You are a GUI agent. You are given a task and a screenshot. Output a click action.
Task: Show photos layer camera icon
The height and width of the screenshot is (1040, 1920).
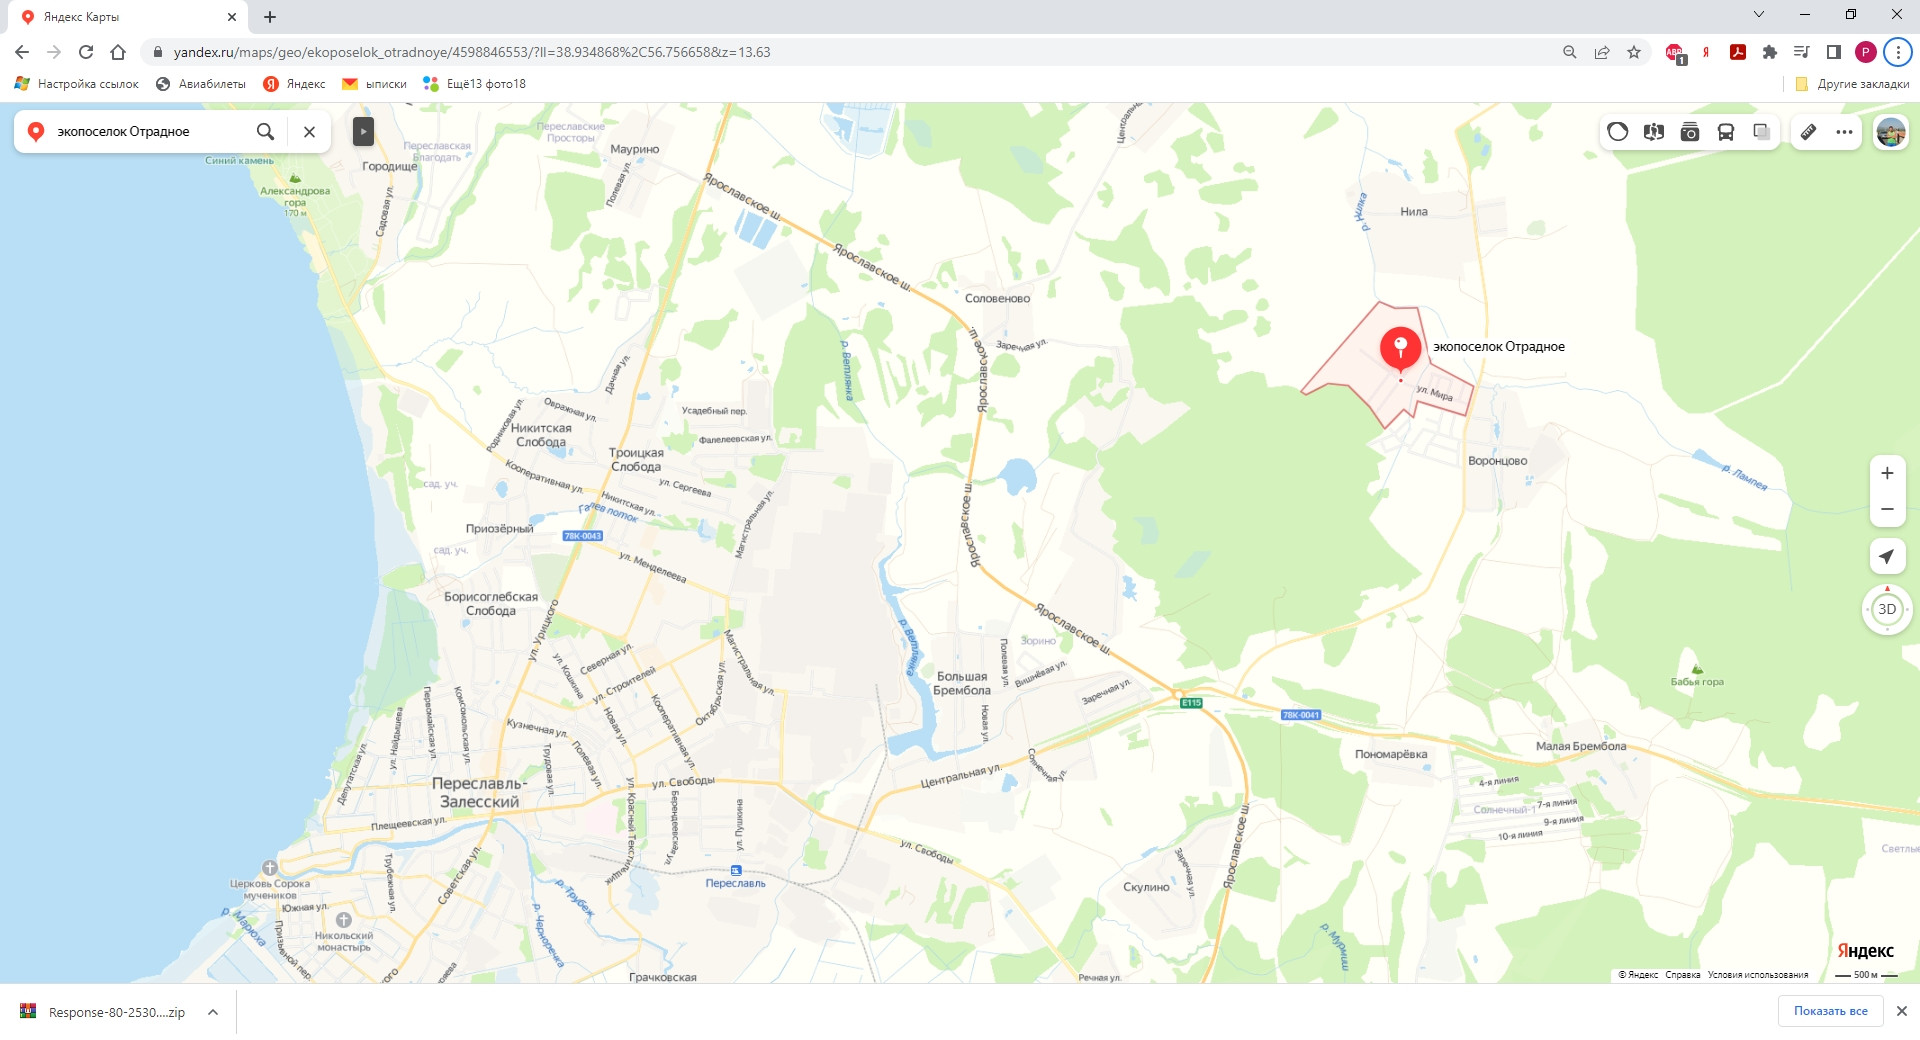click(1690, 132)
